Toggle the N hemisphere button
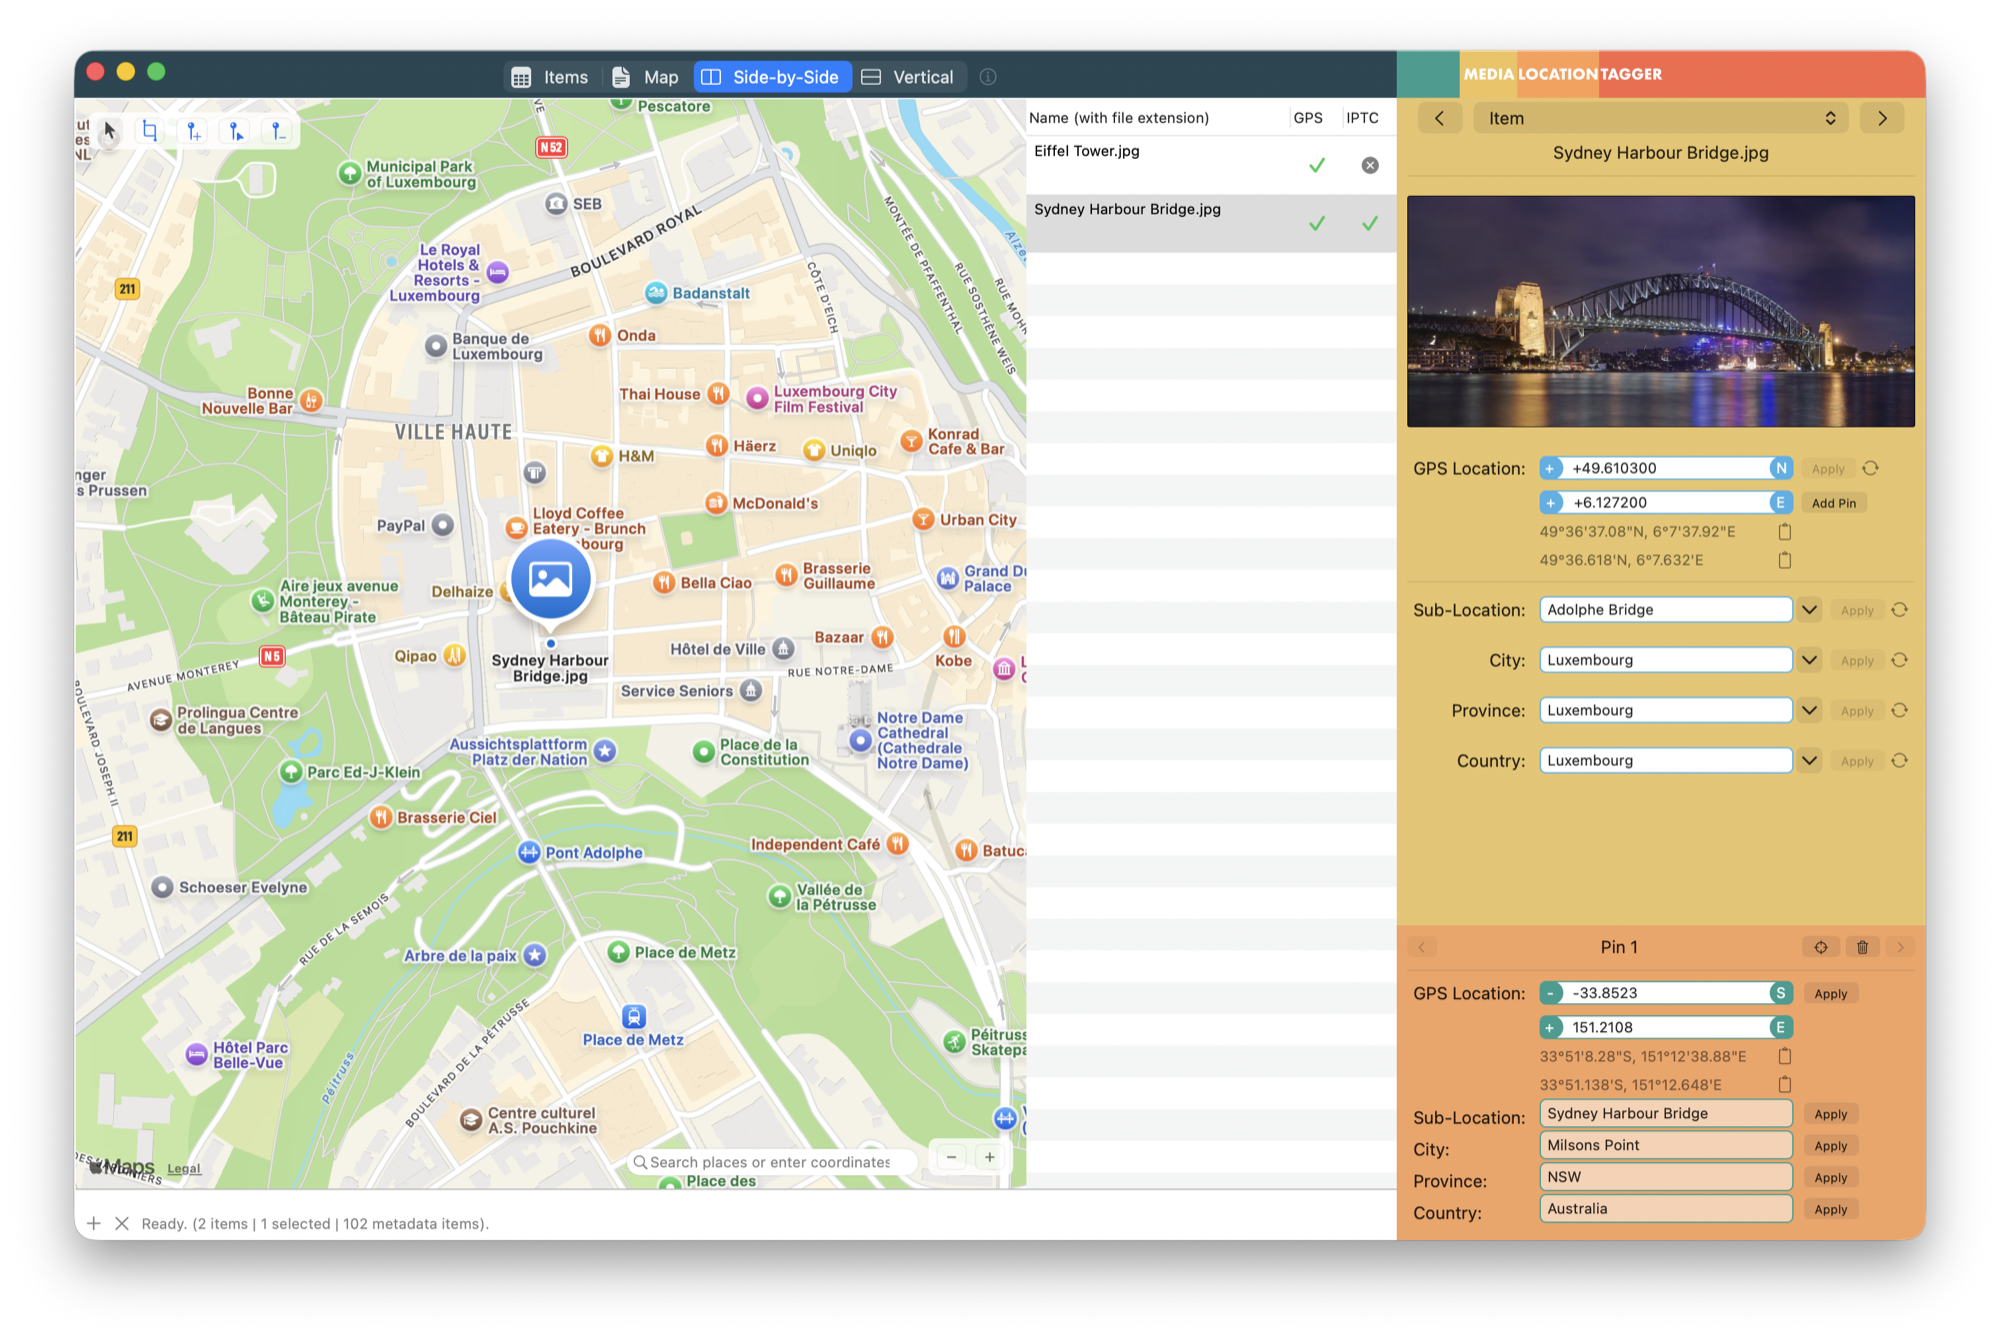This screenshot has width=2000, height=1338. click(x=1781, y=468)
